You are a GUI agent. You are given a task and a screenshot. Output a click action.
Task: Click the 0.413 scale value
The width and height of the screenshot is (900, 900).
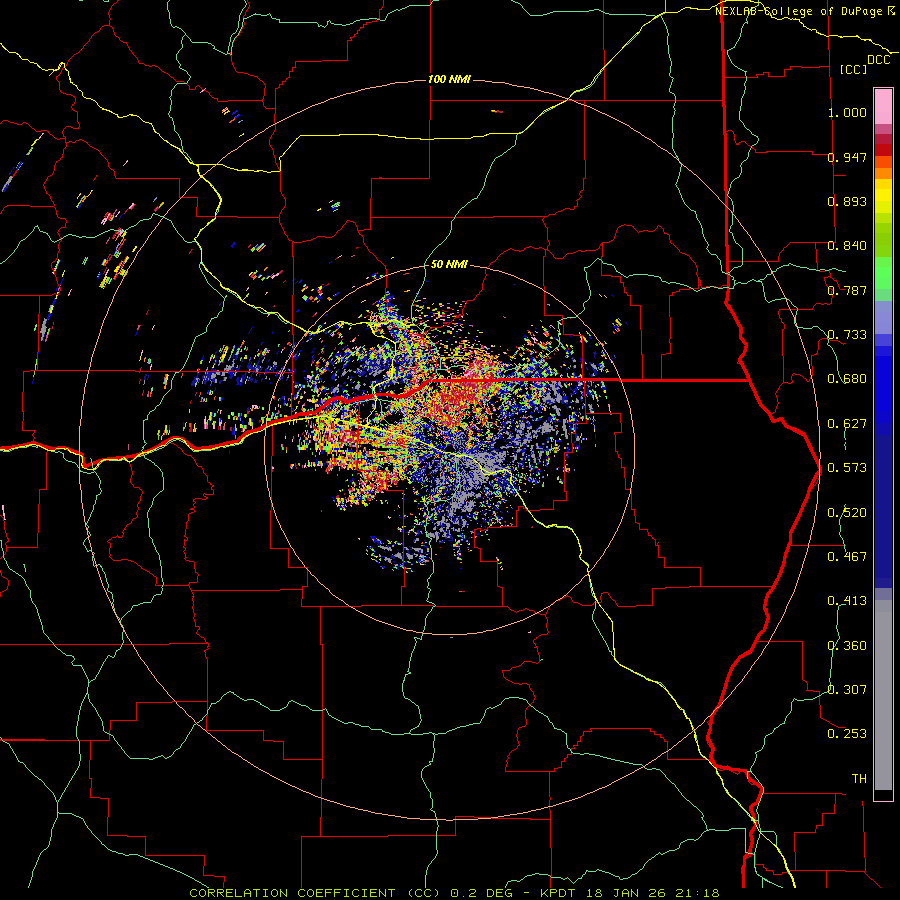click(x=847, y=601)
